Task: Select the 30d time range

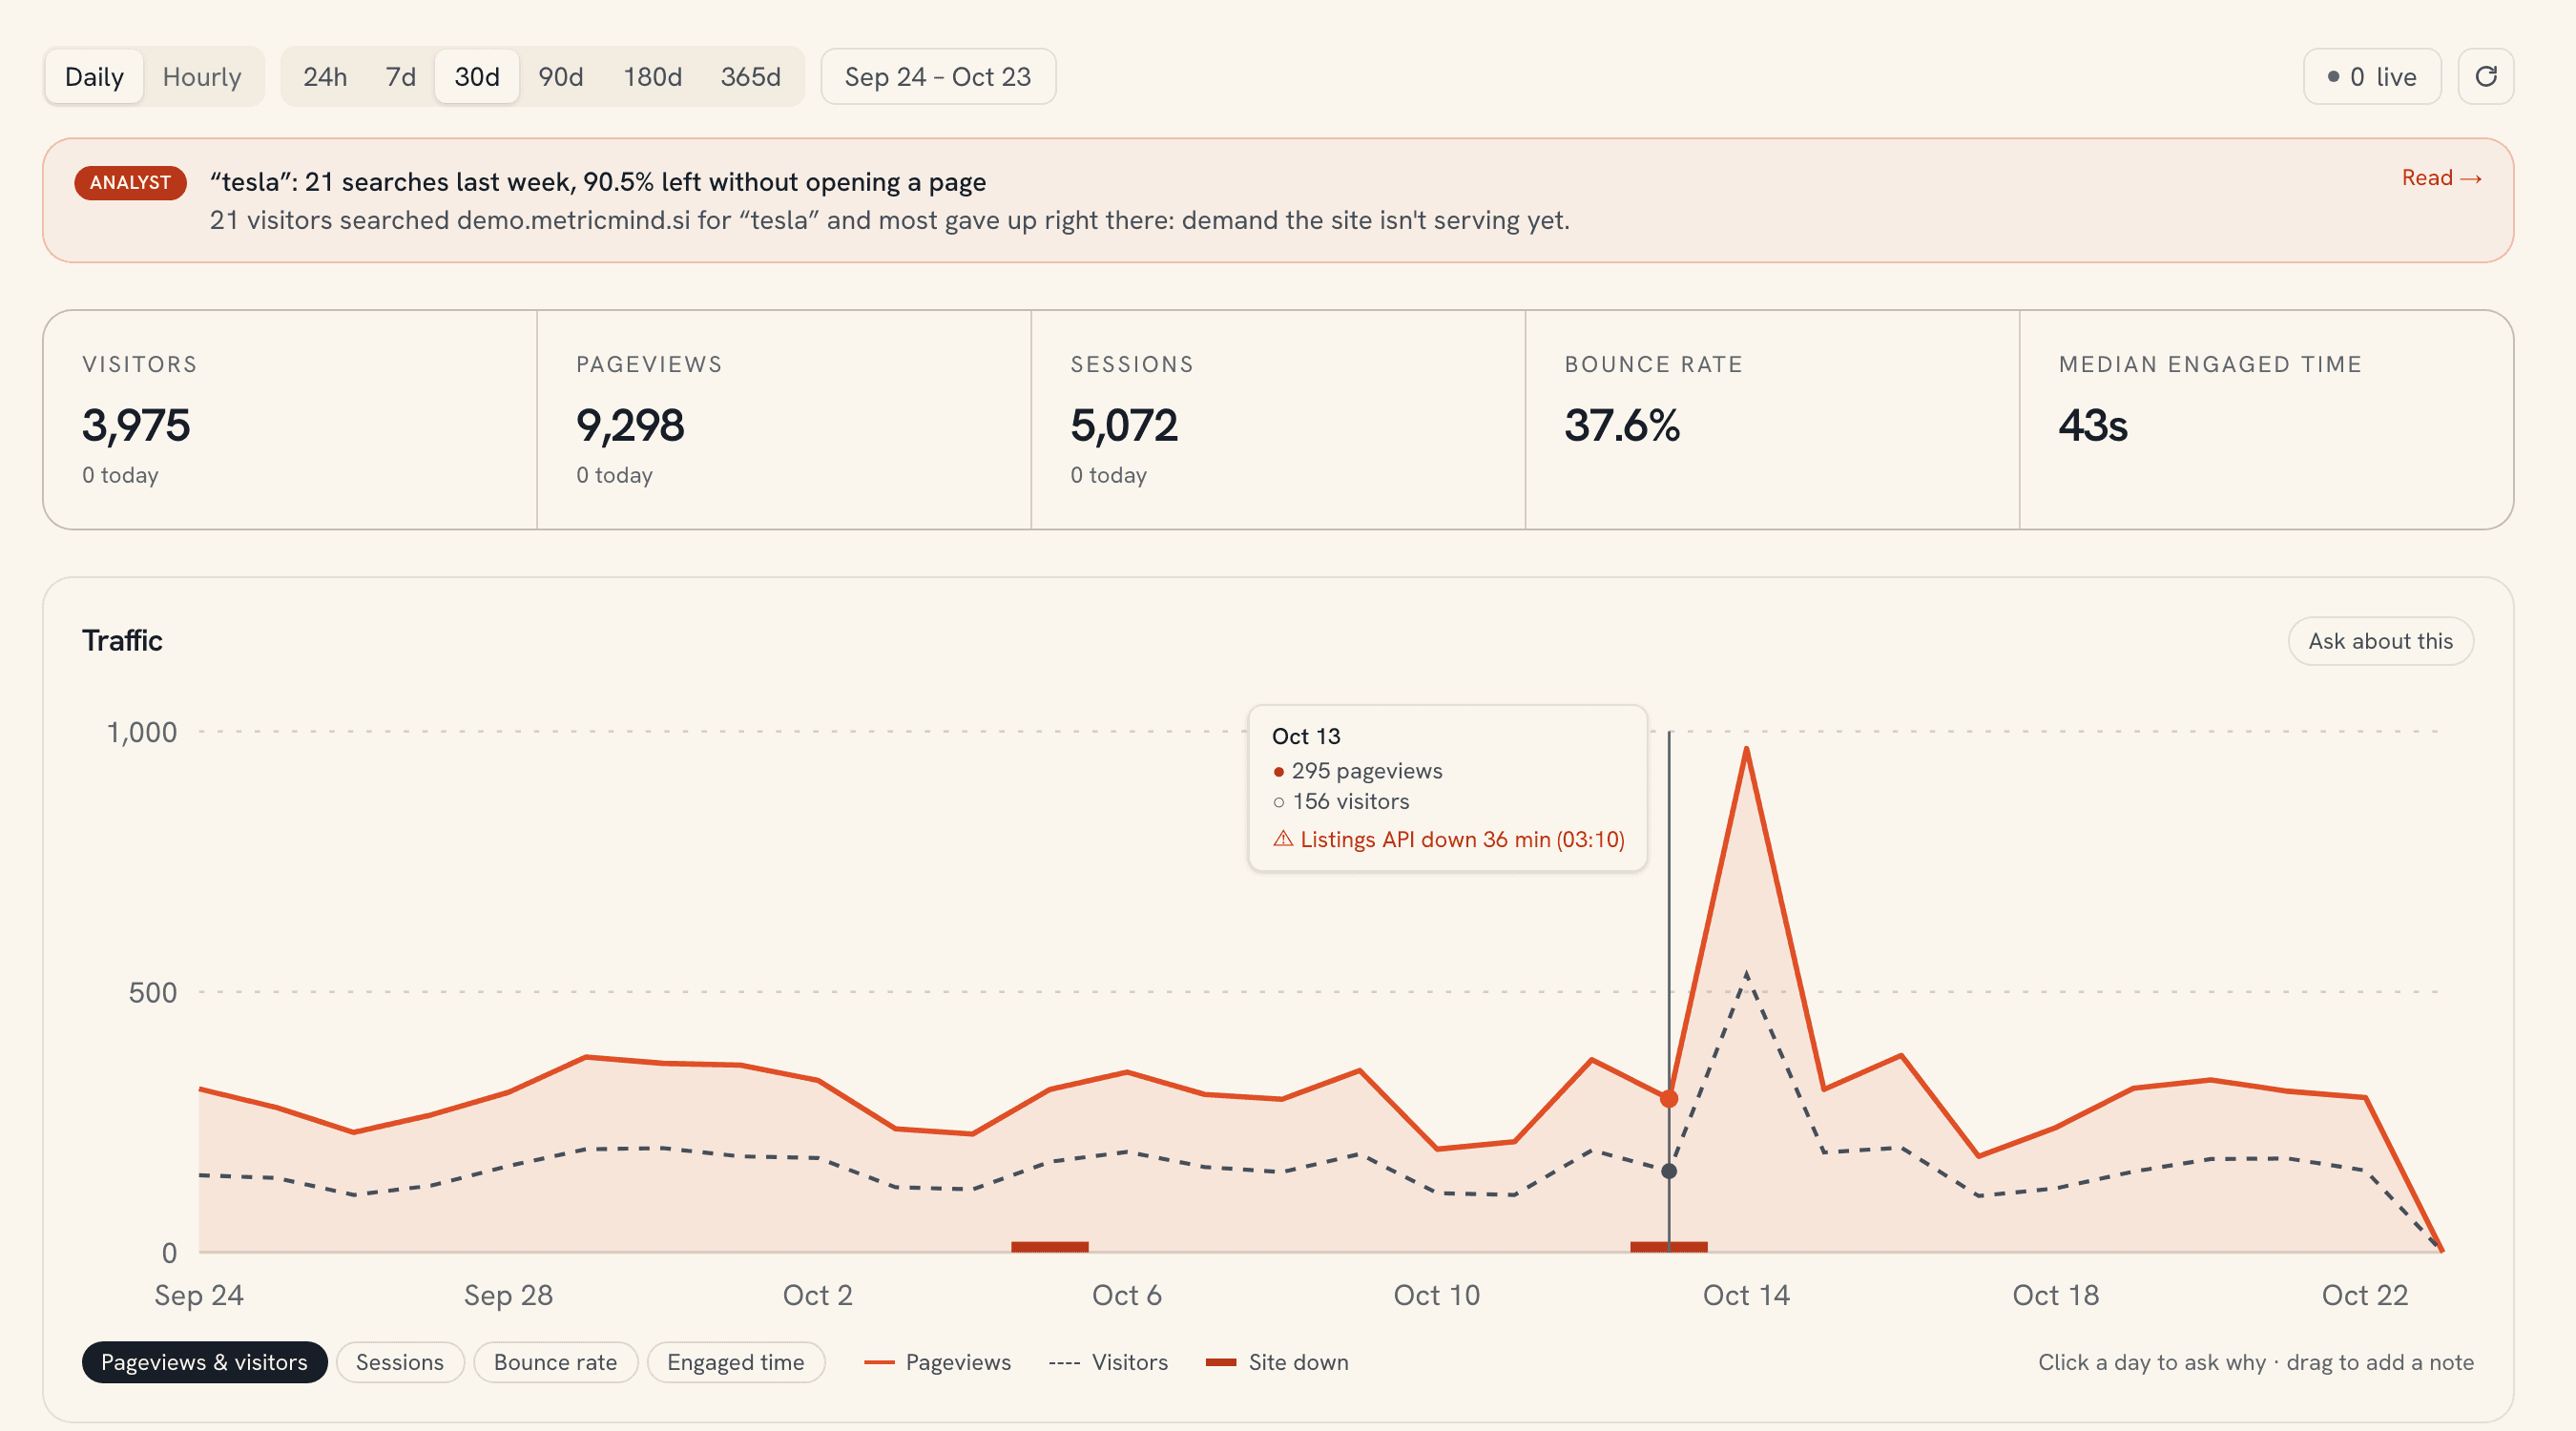Action: tap(477, 76)
